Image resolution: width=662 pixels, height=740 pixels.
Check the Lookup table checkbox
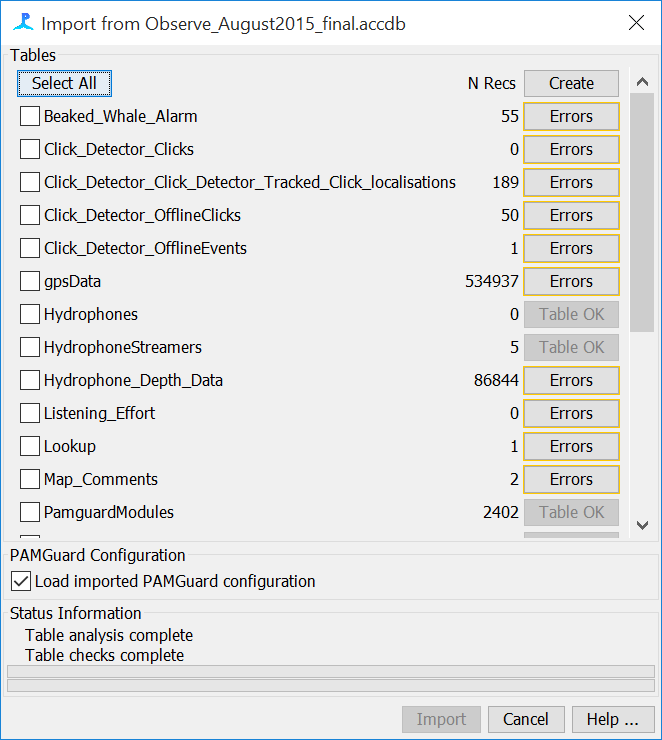point(30,446)
